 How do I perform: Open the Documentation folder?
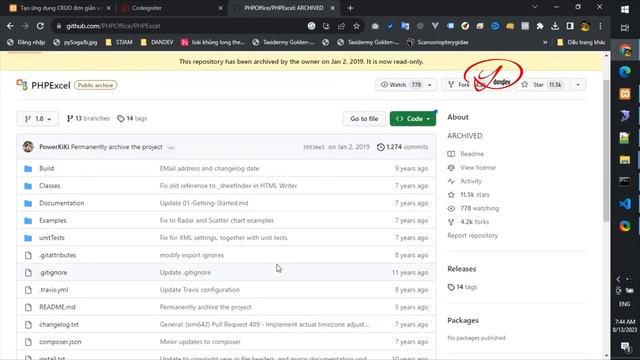click(62, 203)
